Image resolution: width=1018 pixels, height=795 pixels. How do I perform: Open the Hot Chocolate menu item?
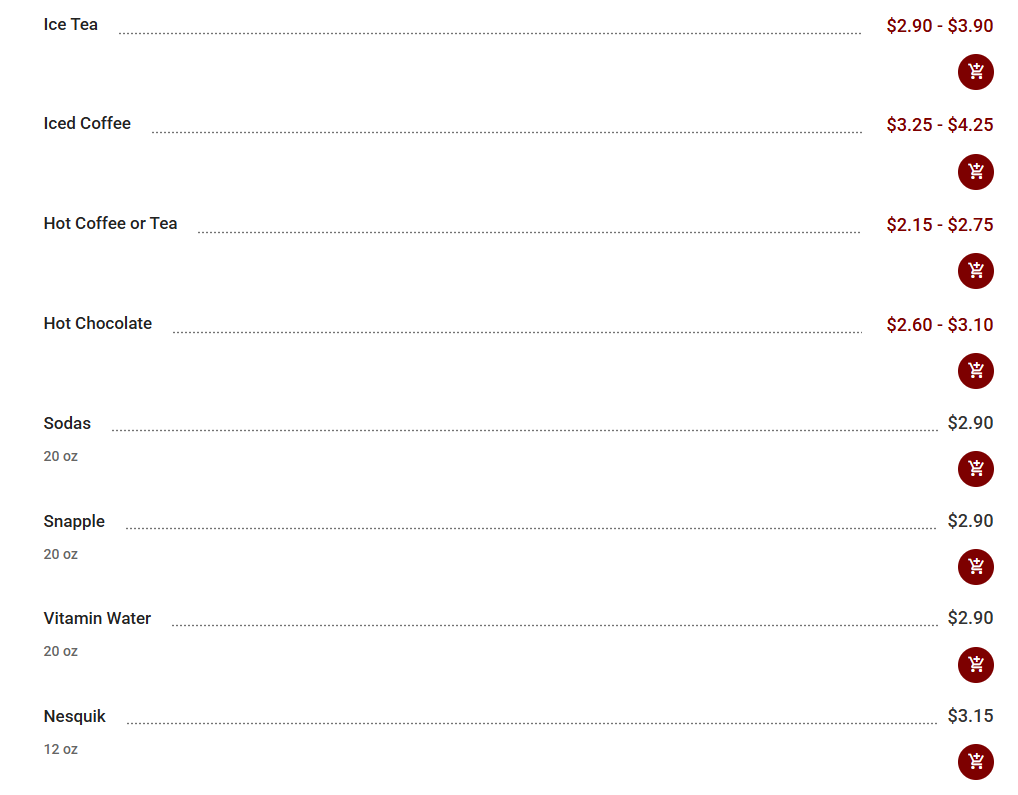point(98,324)
